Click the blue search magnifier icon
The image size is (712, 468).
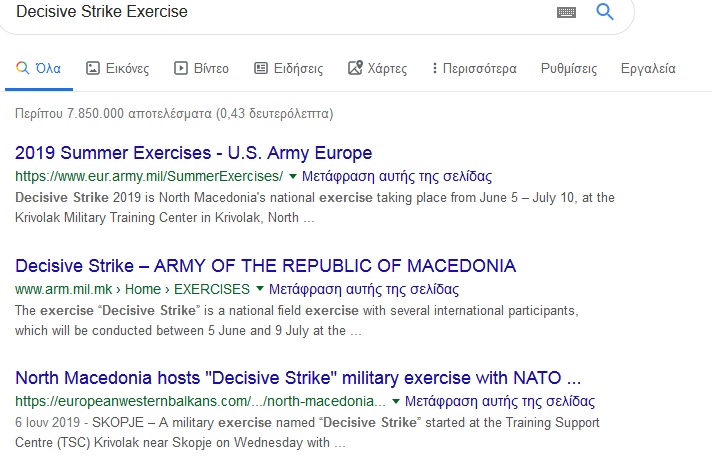pos(604,12)
